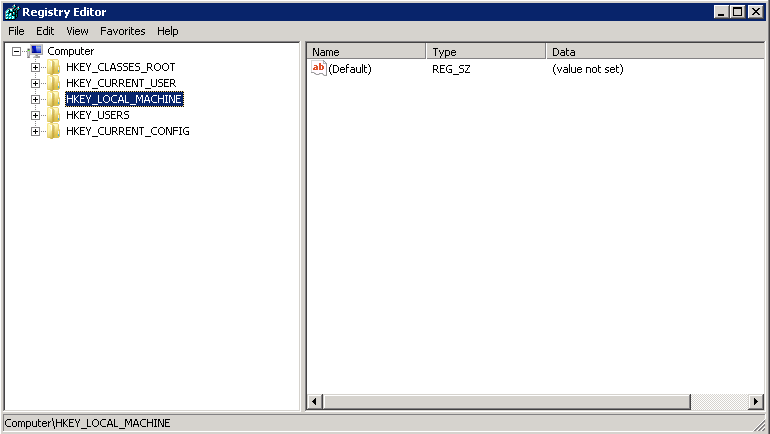Sort values by the Type column header

(486, 52)
